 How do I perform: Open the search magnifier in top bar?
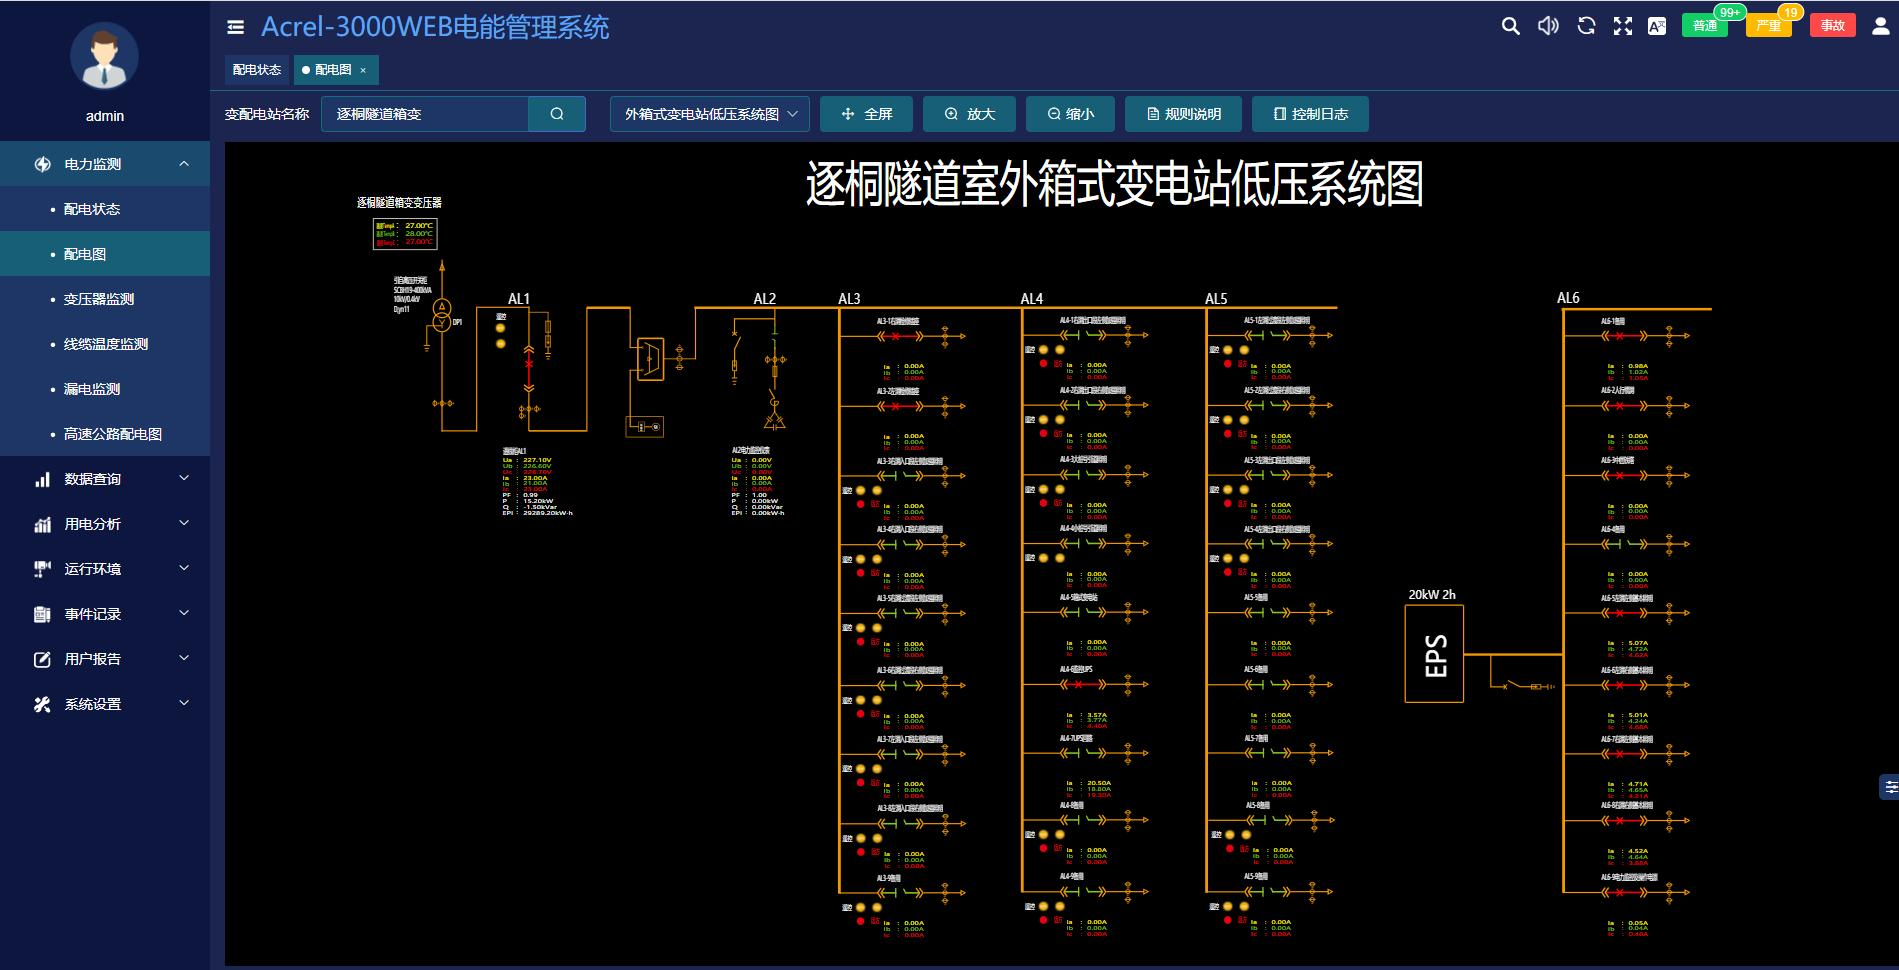click(x=1510, y=26)
